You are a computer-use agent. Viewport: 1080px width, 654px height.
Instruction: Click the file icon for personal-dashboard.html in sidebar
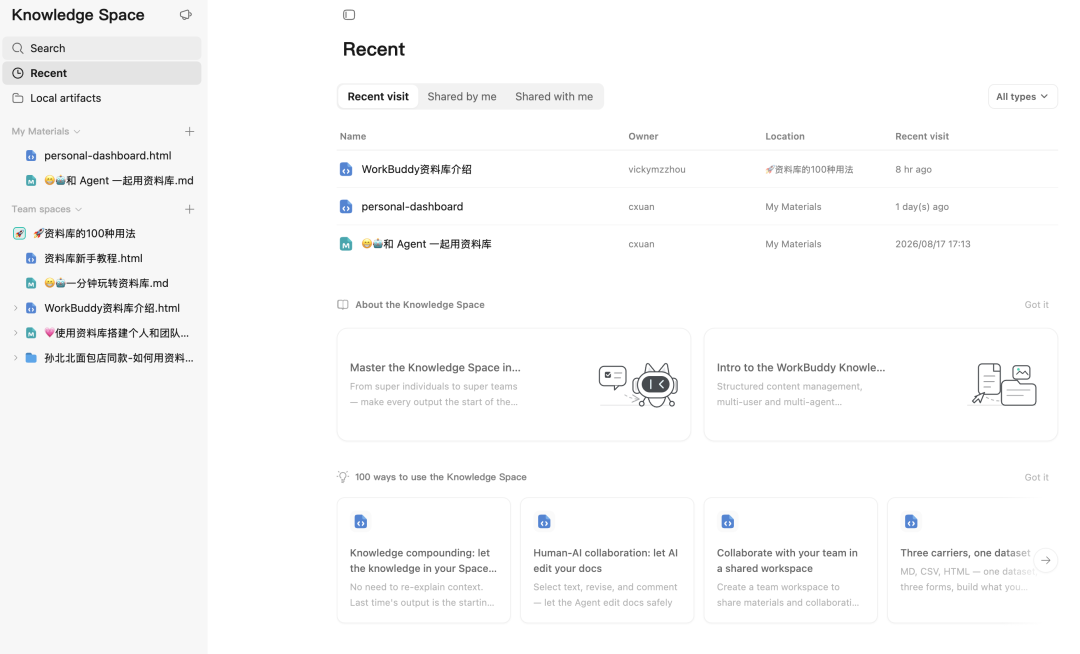(31, 156)
